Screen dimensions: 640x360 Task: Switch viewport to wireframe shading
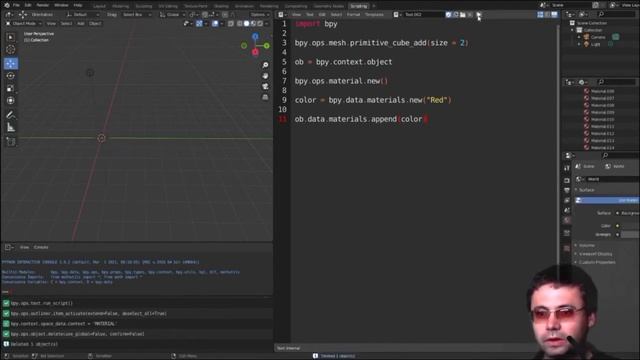(x=240, y=24)
